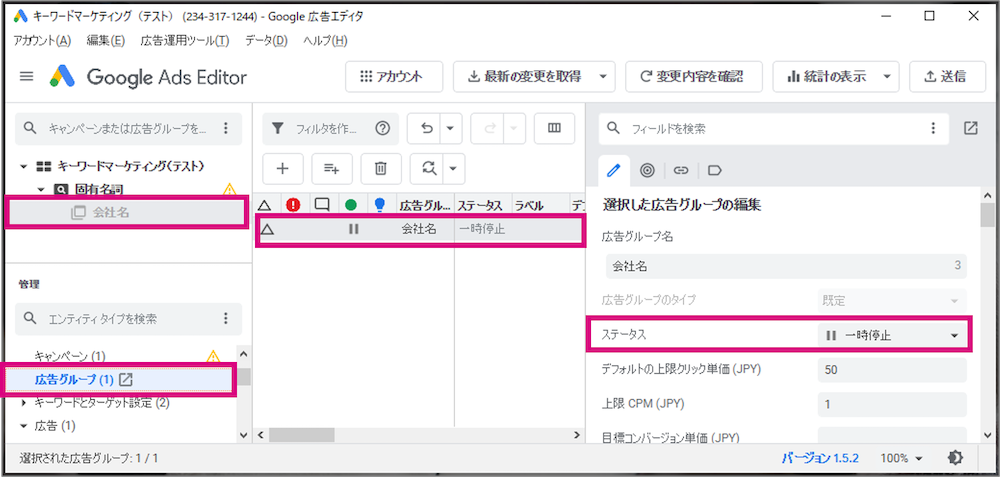Open the 統計の表示 dropdown arrow
This screenshot has width=1000, height=477.
click(887, 77)
